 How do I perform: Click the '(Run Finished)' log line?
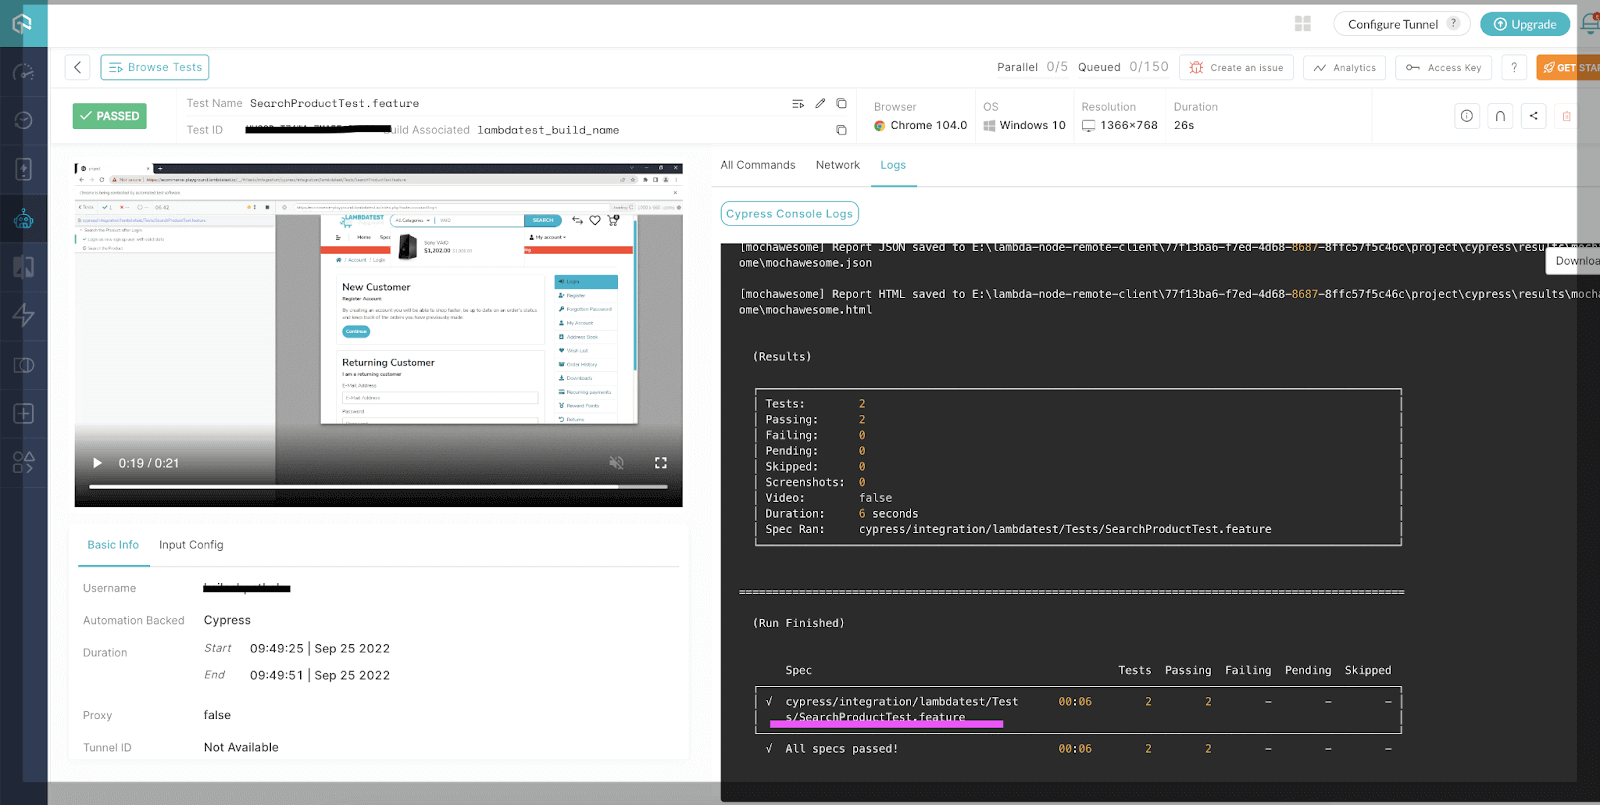(798, 623)
